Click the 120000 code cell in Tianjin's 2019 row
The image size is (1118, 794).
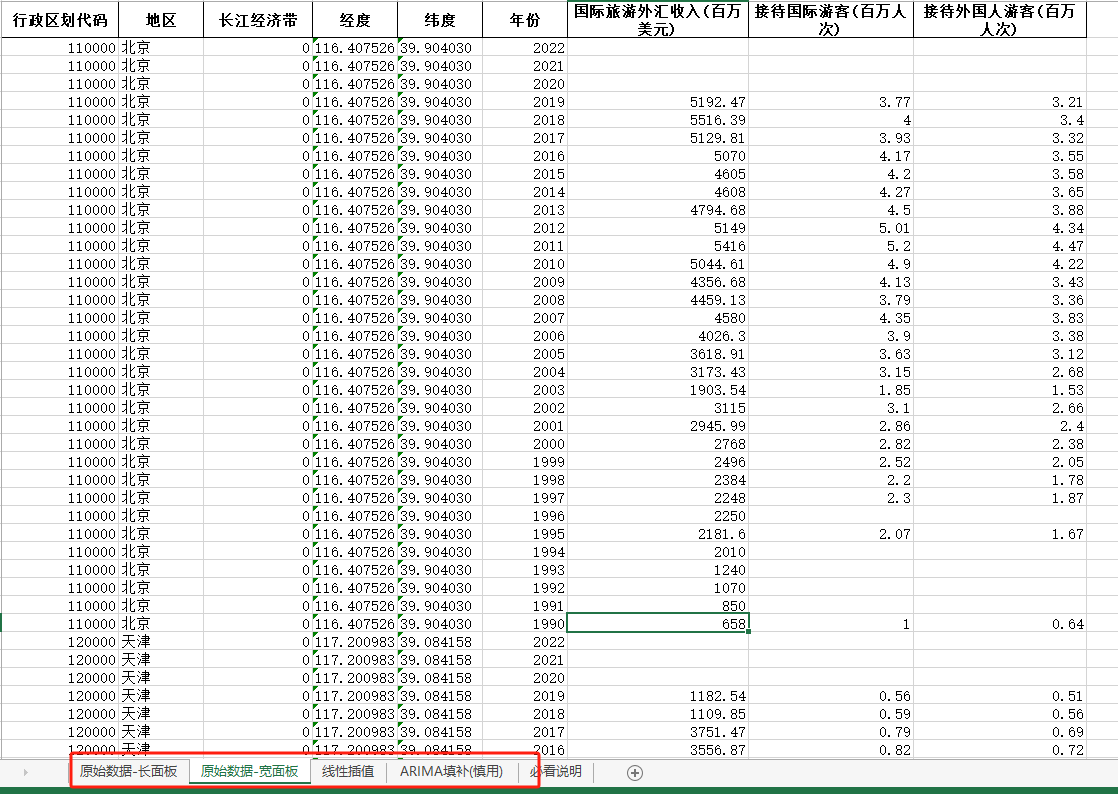click(60, 696)
